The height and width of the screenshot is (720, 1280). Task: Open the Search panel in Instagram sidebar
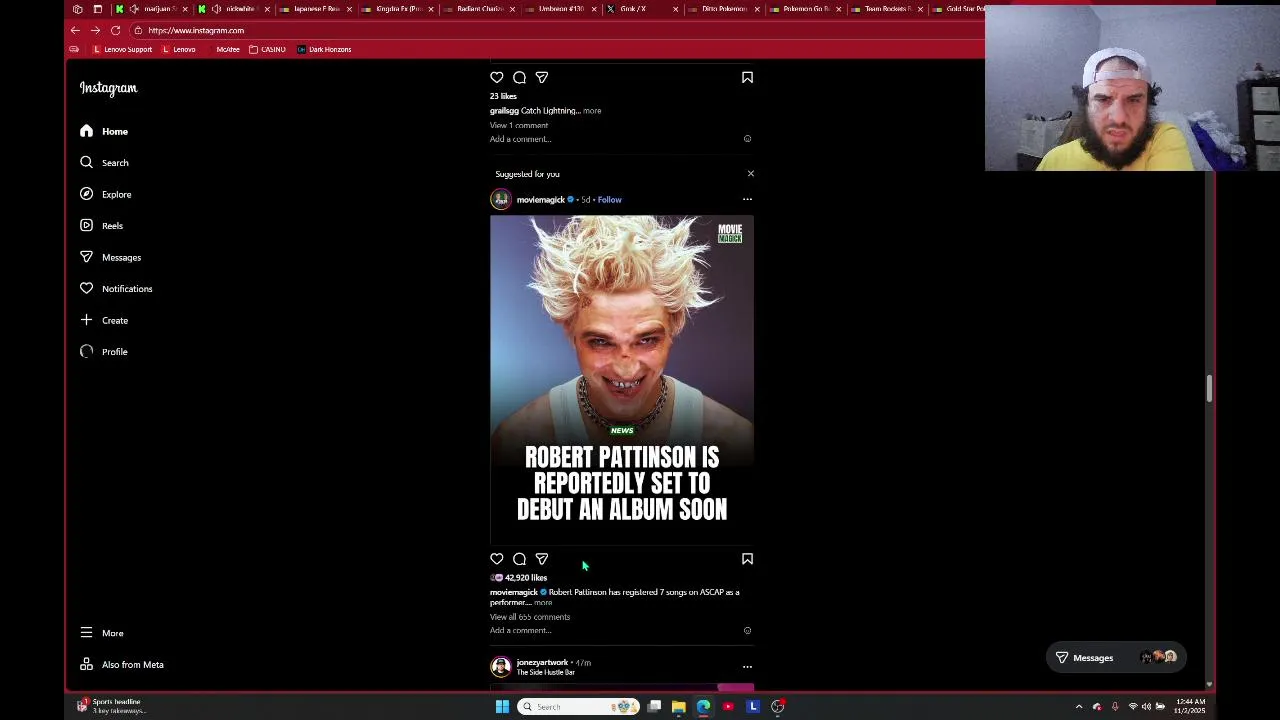104,162
